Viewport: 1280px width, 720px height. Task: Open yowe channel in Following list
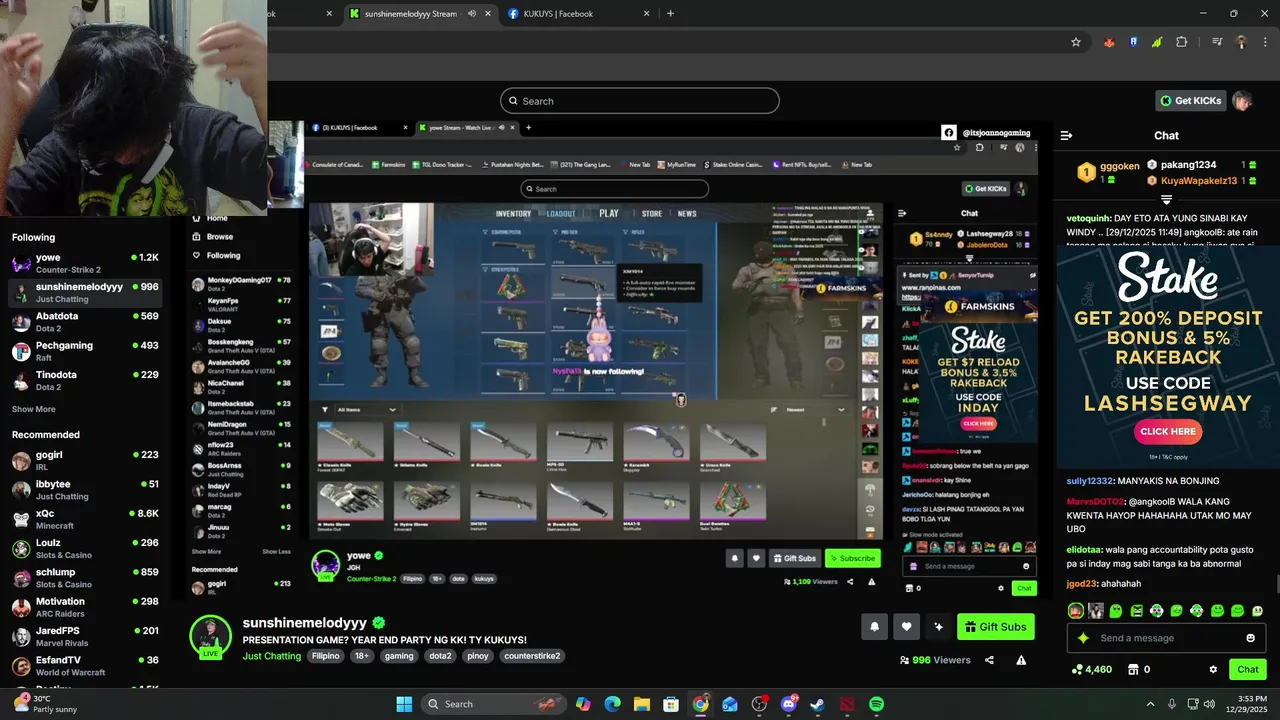[x=85, y=263]
